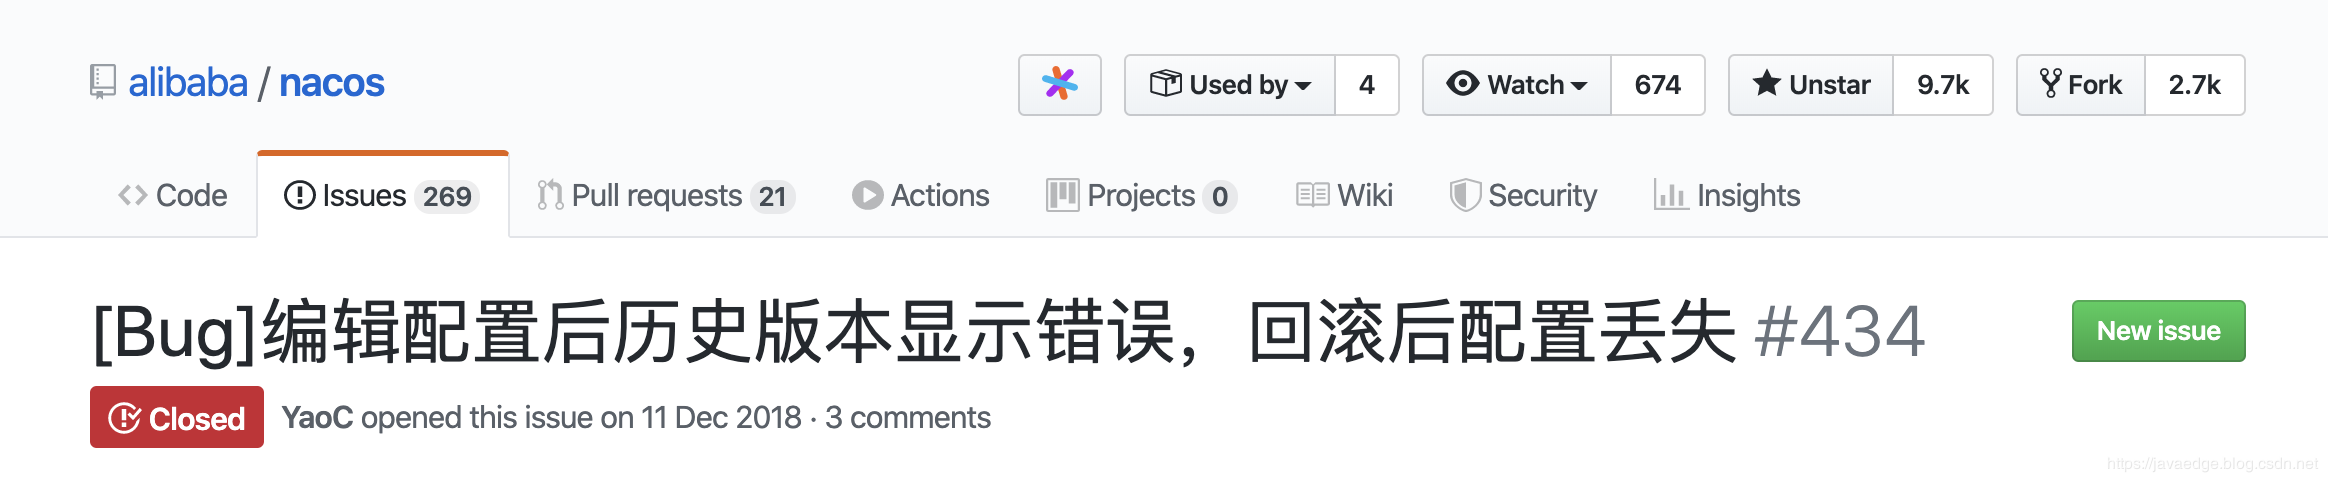
Task: Open the Code tab
Action: click(x=173, y=195)
